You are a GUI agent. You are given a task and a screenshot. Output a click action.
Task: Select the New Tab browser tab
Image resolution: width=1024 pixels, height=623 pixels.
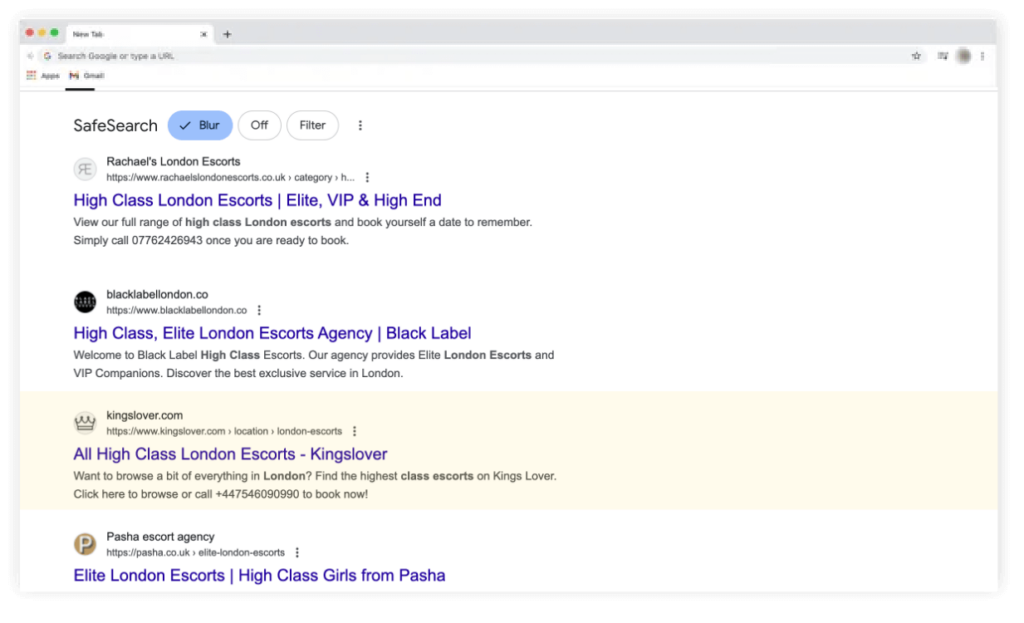pos(139,34)
